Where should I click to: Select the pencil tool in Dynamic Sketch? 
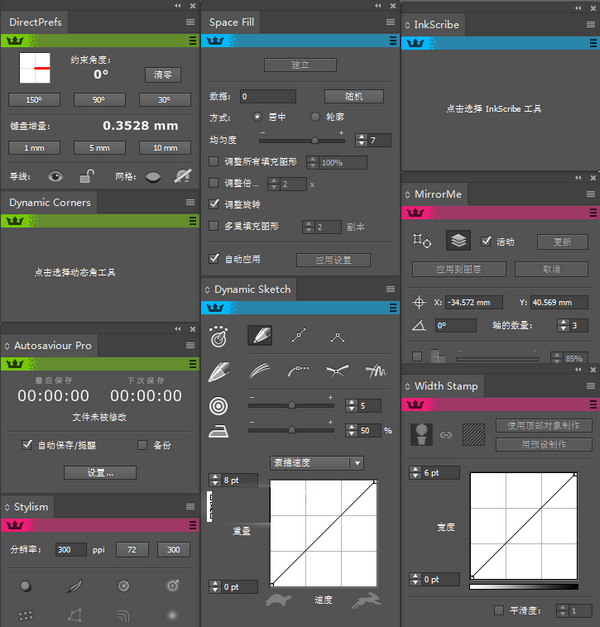coord(260,336)
